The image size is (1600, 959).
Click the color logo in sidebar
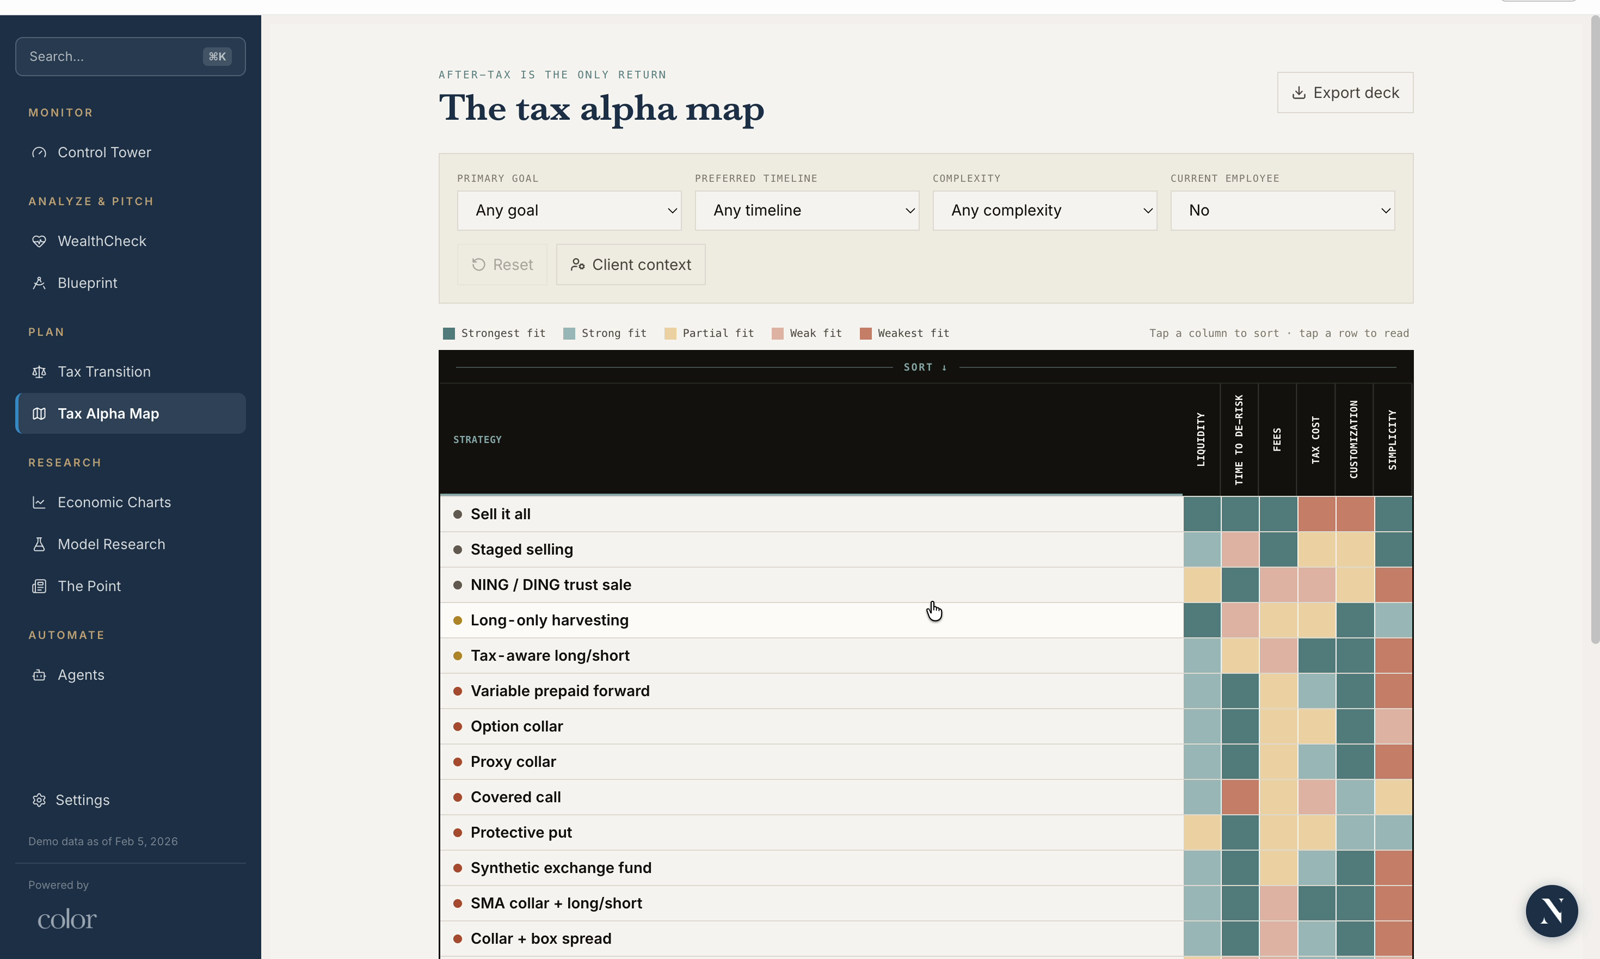pos(67,919)
